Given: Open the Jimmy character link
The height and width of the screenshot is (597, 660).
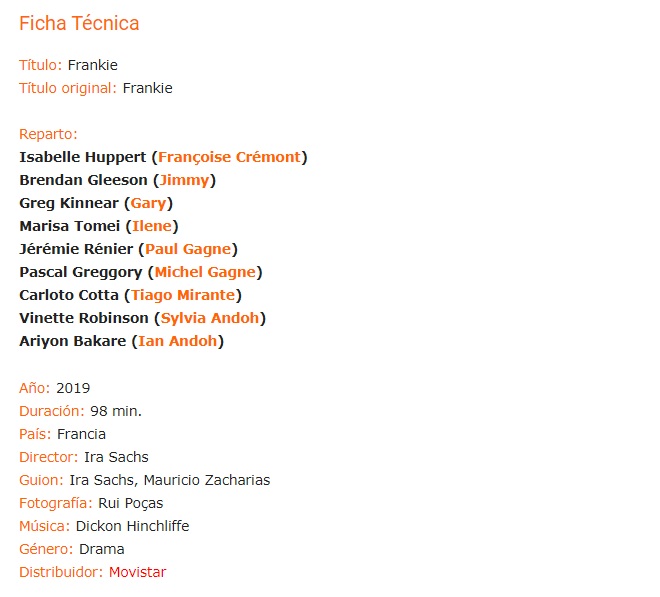Looking at the screenshot, I should (x=184, y=180).
